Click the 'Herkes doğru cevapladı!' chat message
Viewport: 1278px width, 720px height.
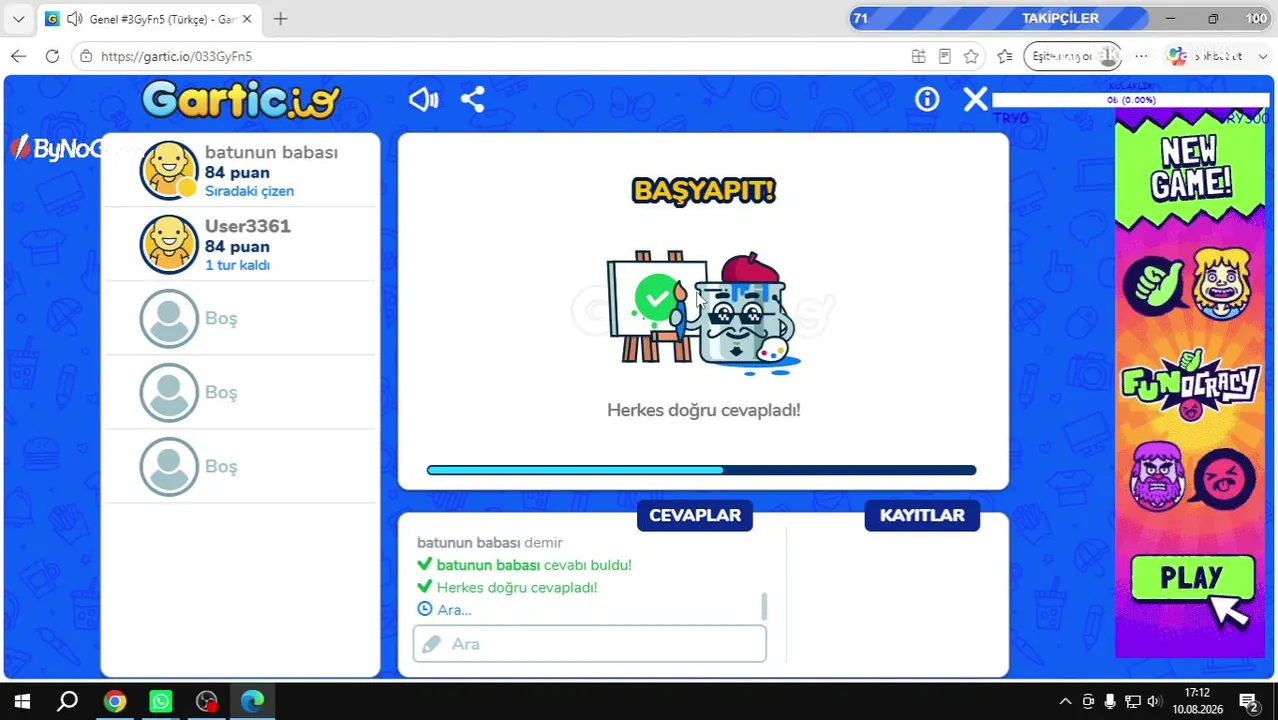(517, 587)
